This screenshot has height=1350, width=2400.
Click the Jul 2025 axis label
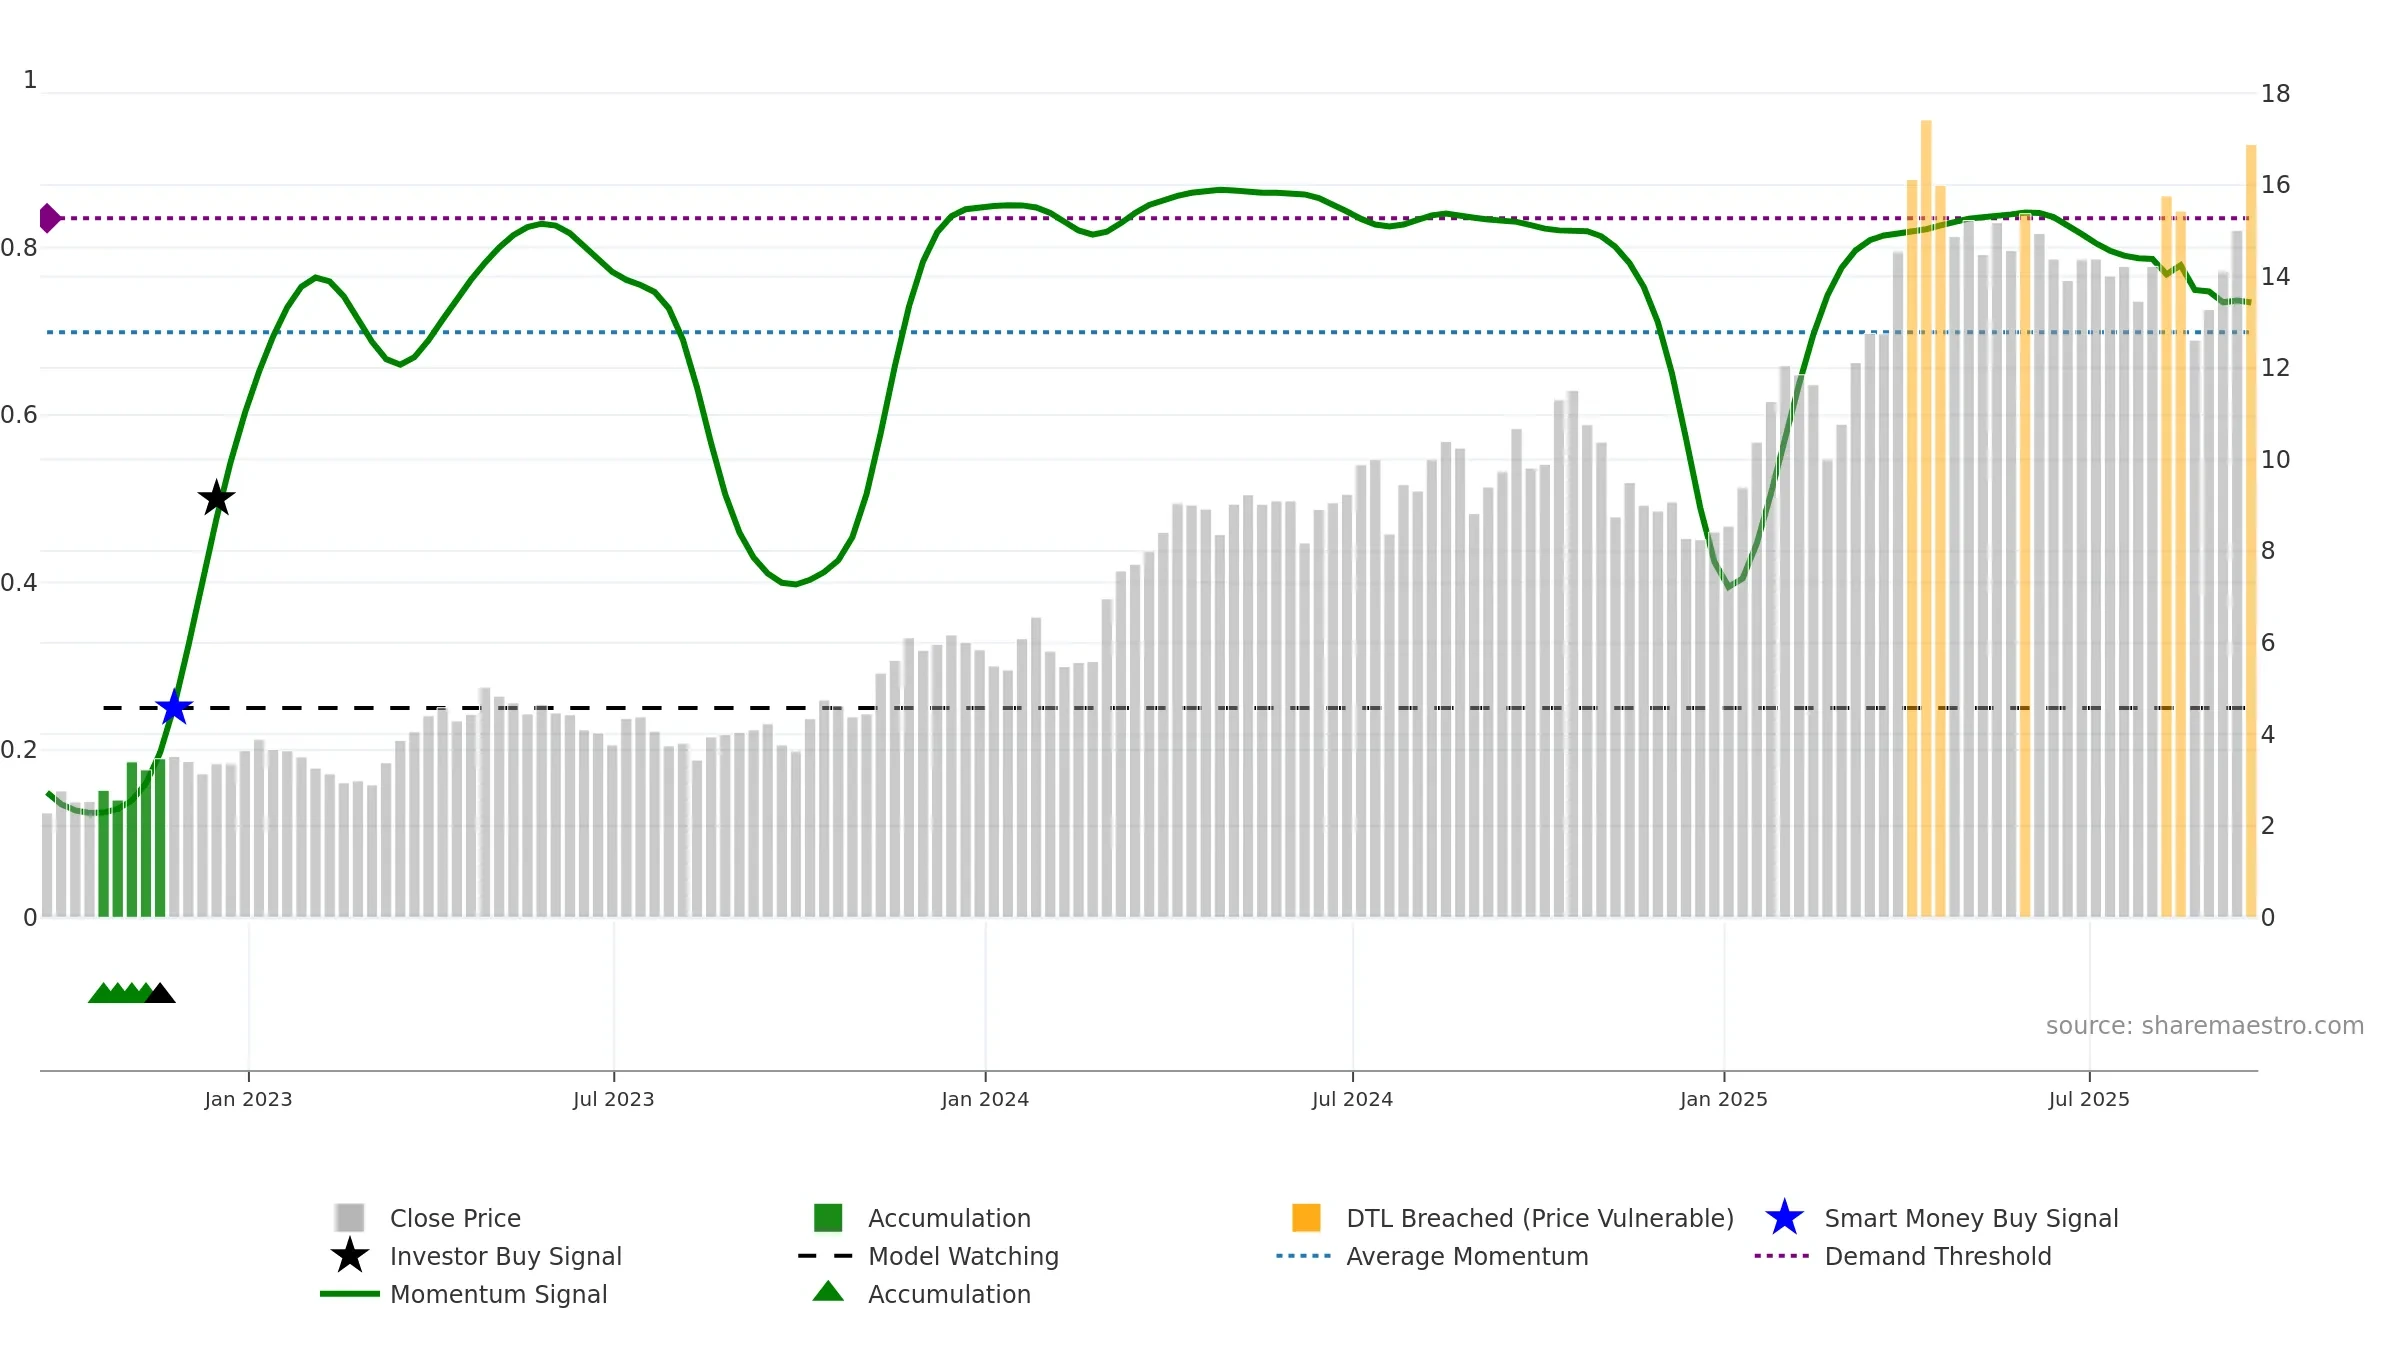(2089, 1099)
